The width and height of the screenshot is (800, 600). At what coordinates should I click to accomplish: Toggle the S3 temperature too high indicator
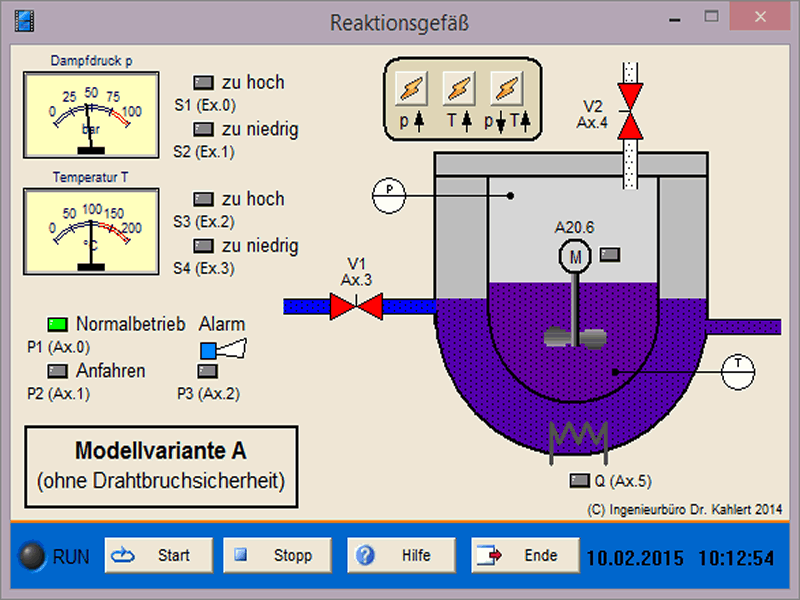pyautogui.click(x=204, y=199)
